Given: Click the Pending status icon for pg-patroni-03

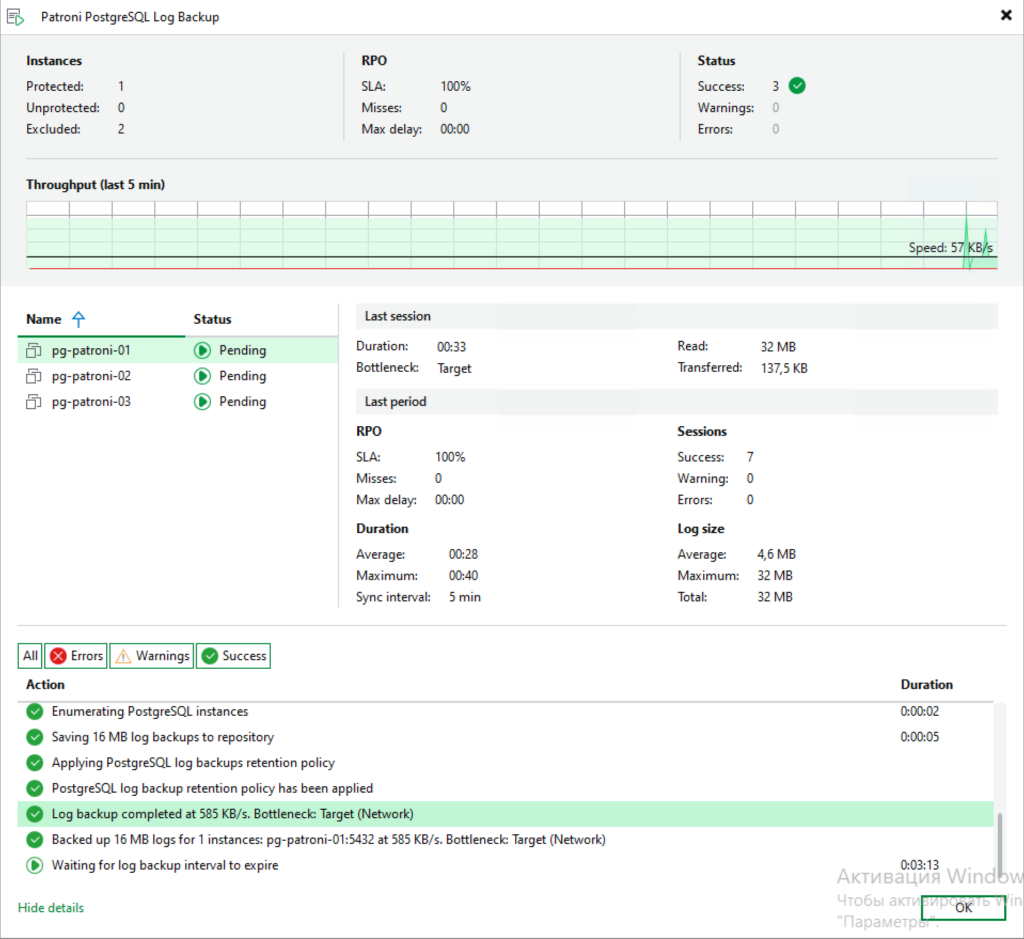Looking at the screenshot, I should coord(202,402).
